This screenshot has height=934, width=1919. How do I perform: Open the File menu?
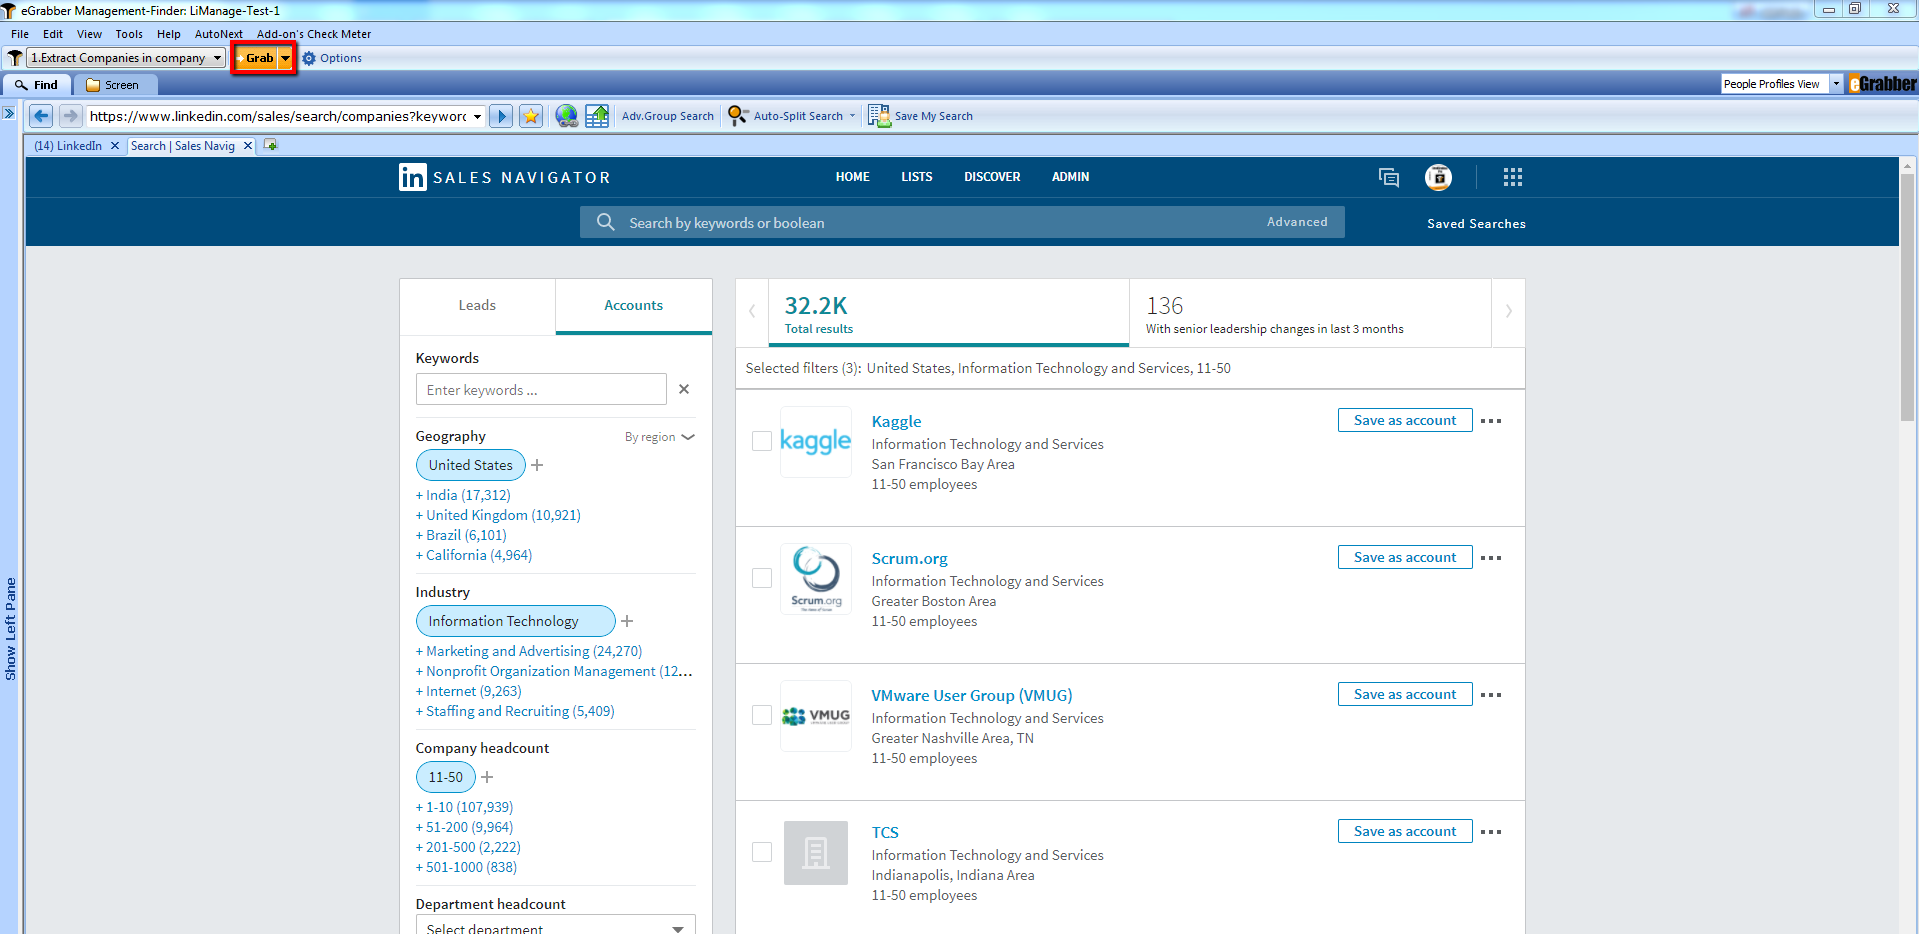[20, 34]
